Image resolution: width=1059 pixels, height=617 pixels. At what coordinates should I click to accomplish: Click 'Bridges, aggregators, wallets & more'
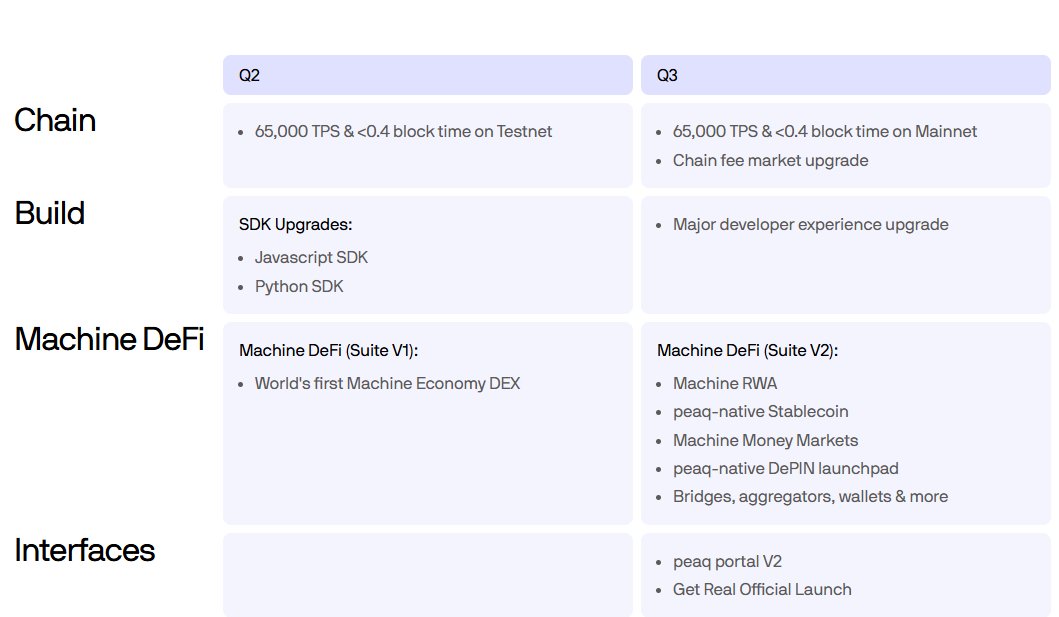pos(810,497)
